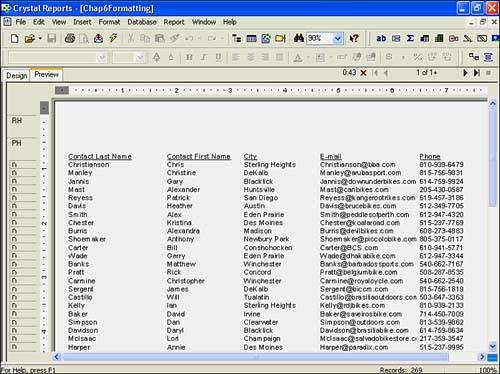Switch to the Design tab
Screen dimensions: 500x374
(x=17, y=75)
